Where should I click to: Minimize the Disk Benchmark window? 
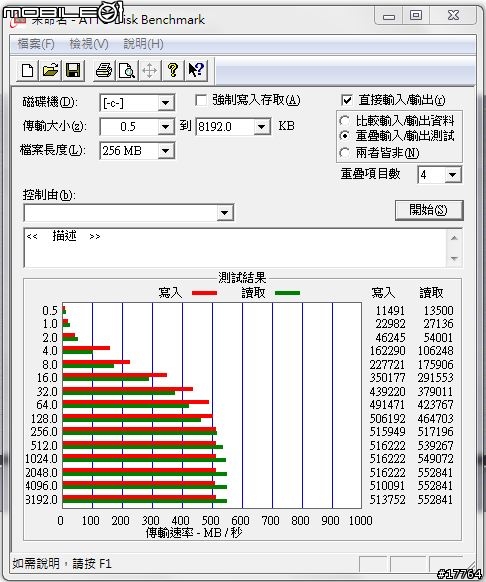[x=389, y=16]
